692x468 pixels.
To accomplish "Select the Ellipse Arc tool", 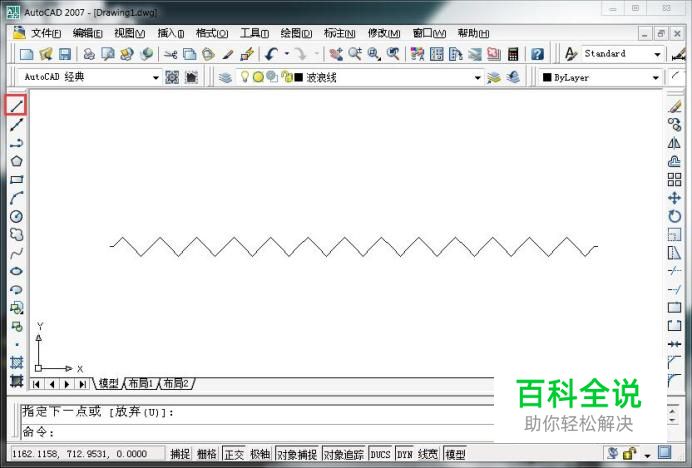I will 16,290.
